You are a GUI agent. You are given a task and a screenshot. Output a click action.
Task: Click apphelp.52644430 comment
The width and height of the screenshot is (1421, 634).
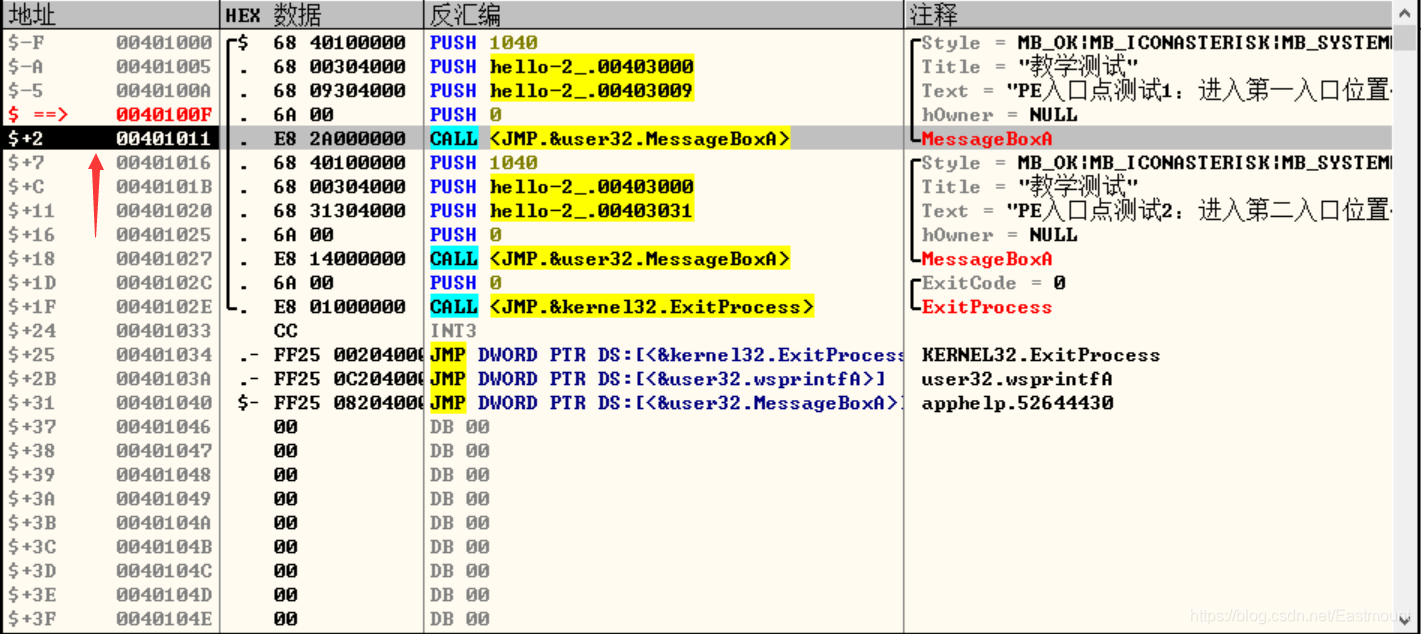[x=1017, y=403]
